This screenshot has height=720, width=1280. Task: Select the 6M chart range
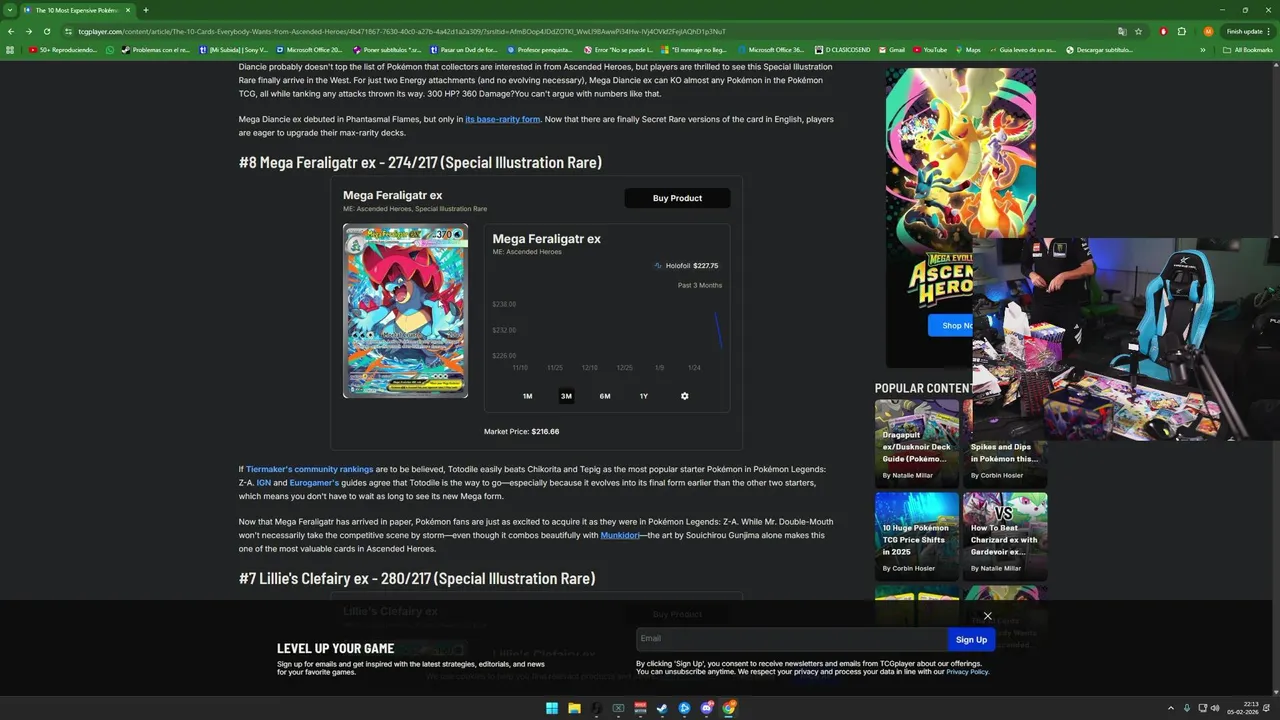(x=605, y=396)
